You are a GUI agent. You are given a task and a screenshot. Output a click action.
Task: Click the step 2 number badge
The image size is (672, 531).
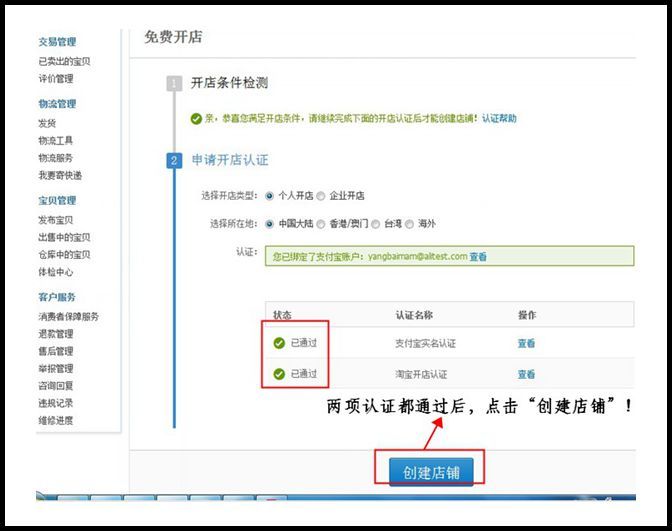click(x=174, y=160)
